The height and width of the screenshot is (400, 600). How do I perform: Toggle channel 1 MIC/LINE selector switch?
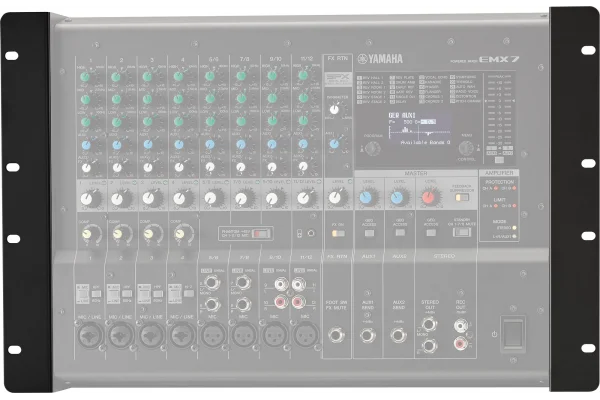point(83,295)
